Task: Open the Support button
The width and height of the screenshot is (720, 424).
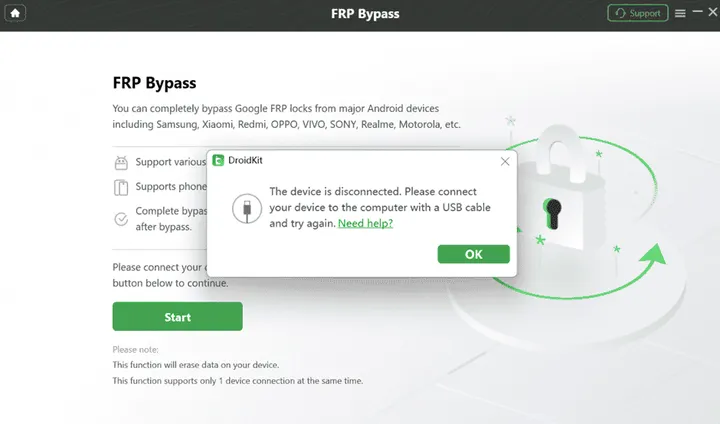Action: [x=637, y=13]
